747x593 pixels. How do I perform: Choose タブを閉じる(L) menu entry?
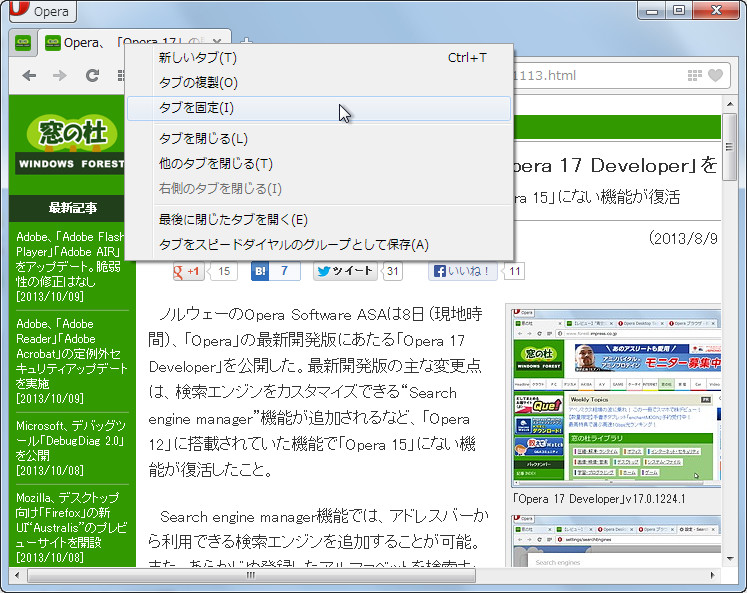[x=319, y=139]
